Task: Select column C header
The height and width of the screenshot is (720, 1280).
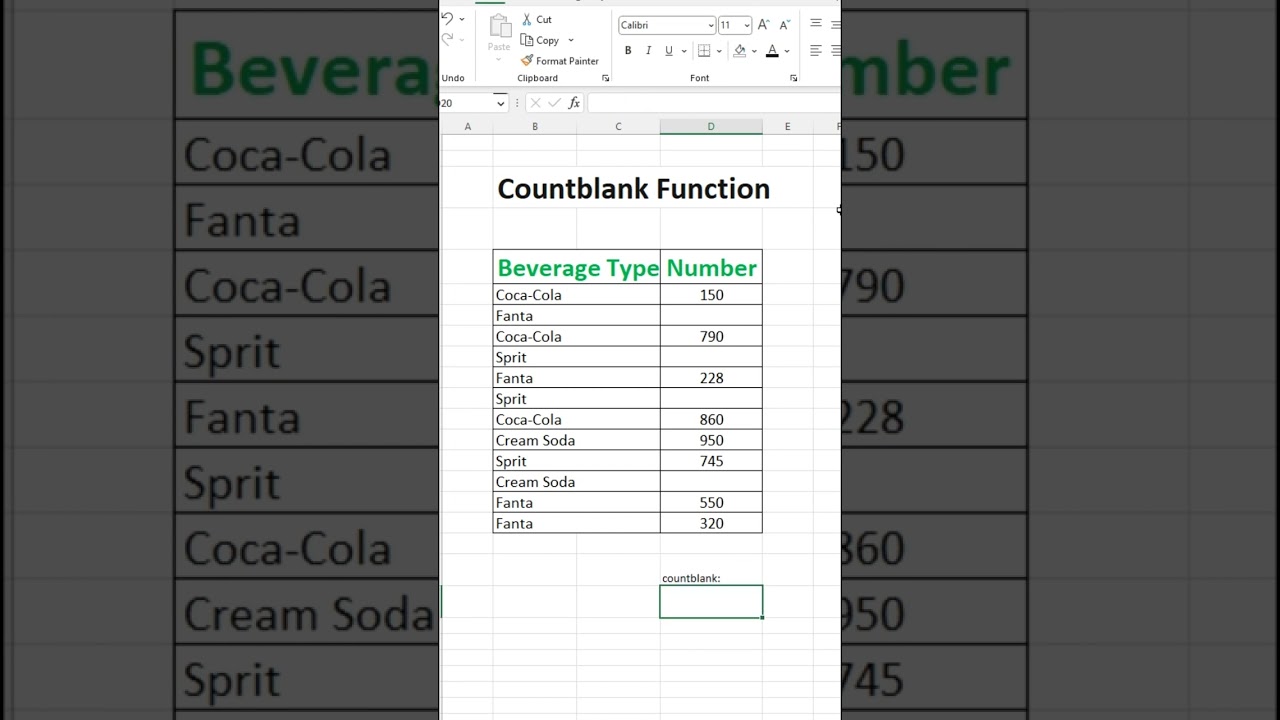Action: click(618, 126)
